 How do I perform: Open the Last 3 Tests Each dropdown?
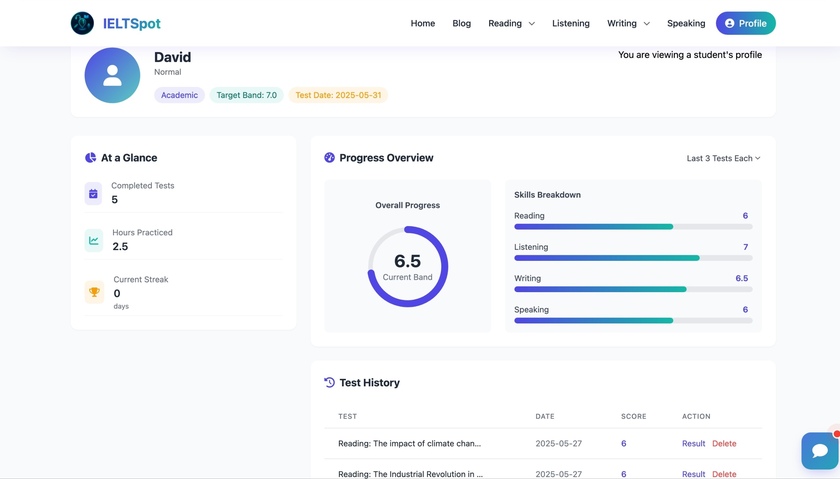pyautogui.click(x=723, y=158)
